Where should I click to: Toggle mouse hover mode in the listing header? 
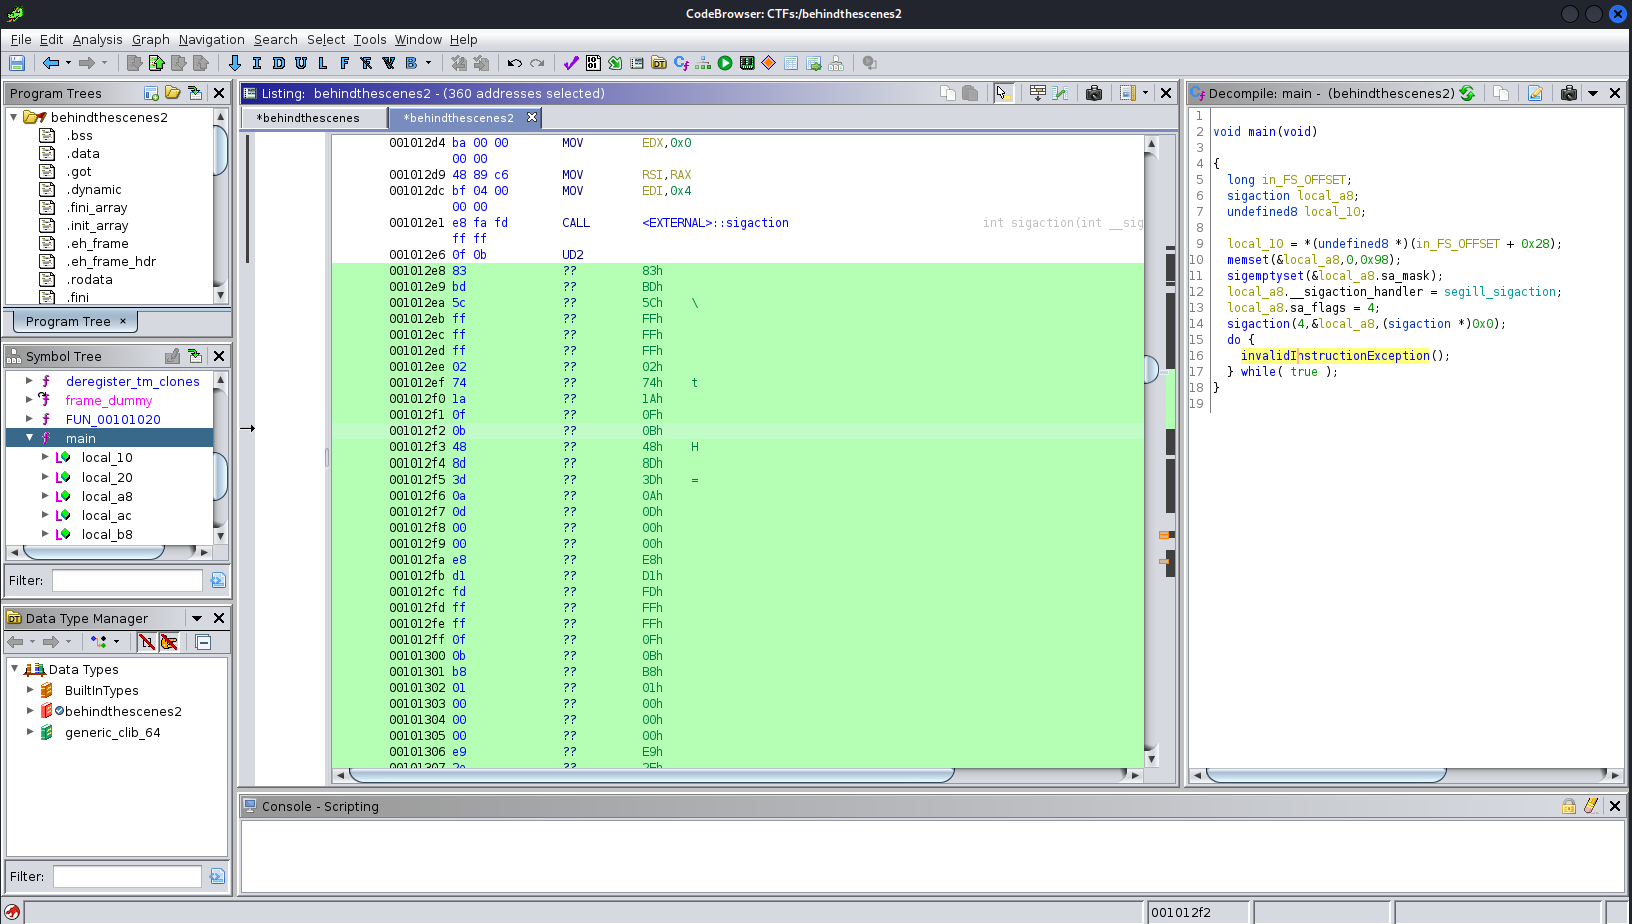[1003, 93]
